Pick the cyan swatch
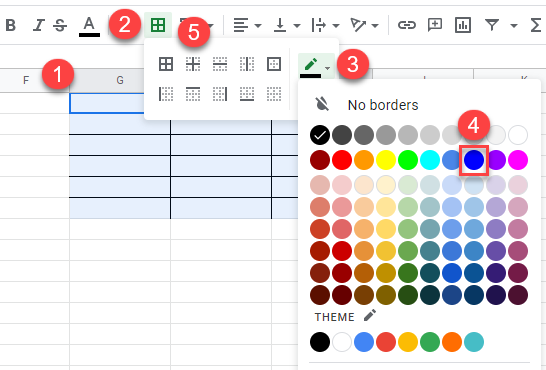This screenshot has width=546, height=370. (430, 160)
